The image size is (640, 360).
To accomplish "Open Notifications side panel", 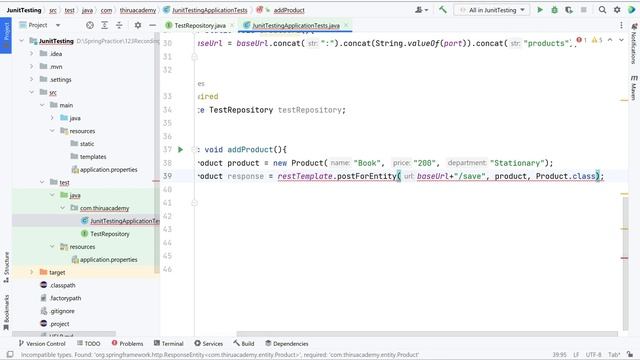I will coord(634,44).
